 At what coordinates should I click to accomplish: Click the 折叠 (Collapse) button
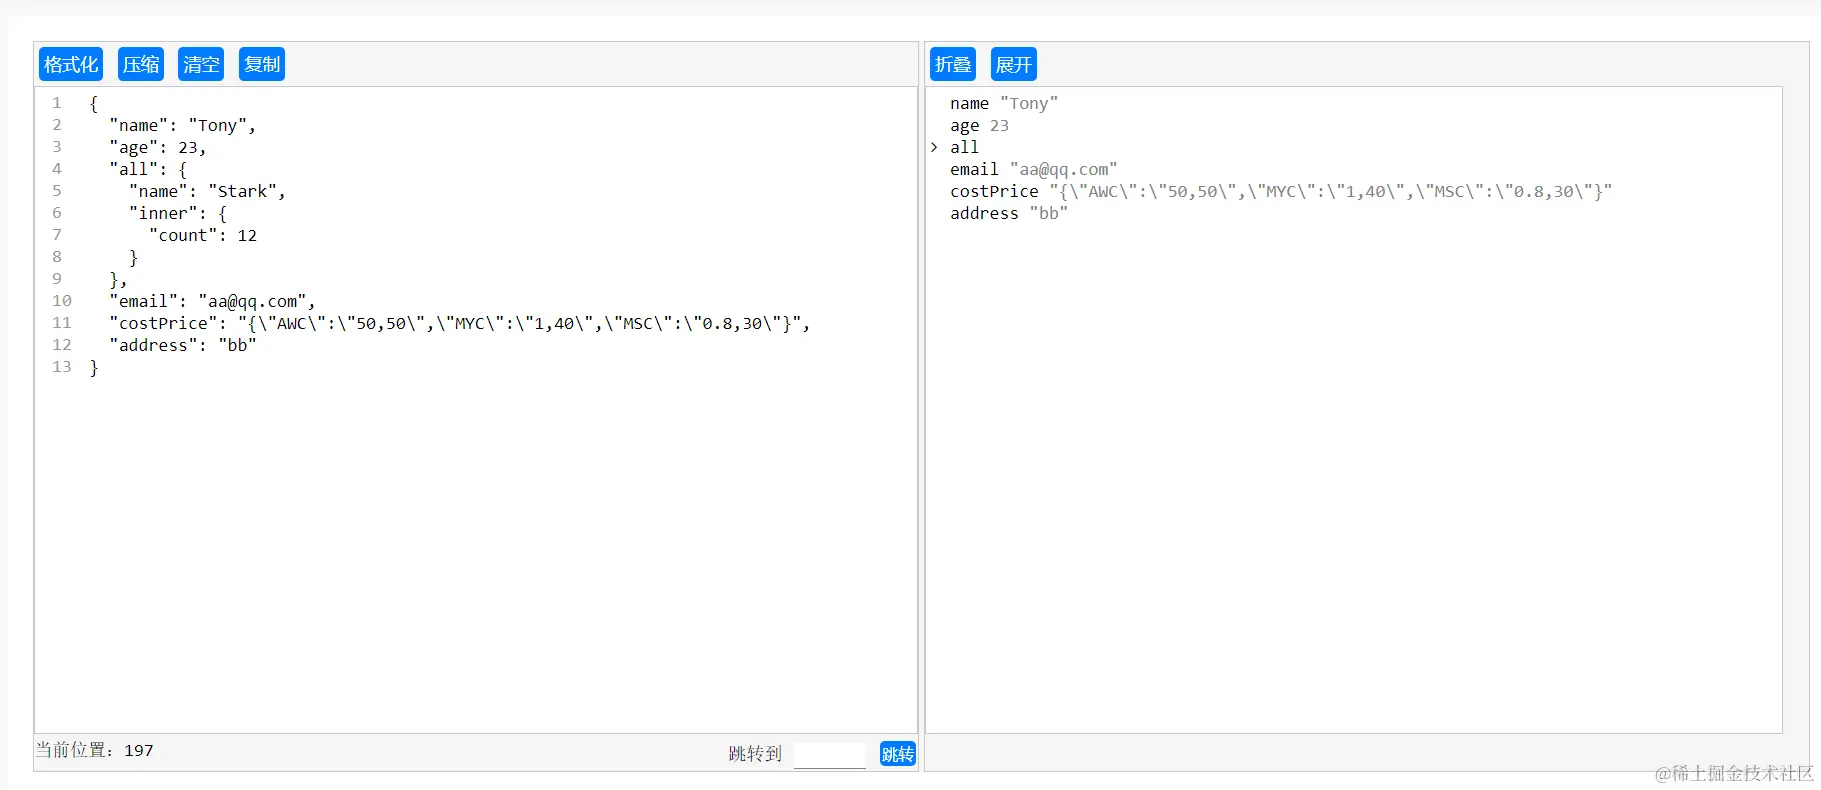coord(953,65)
